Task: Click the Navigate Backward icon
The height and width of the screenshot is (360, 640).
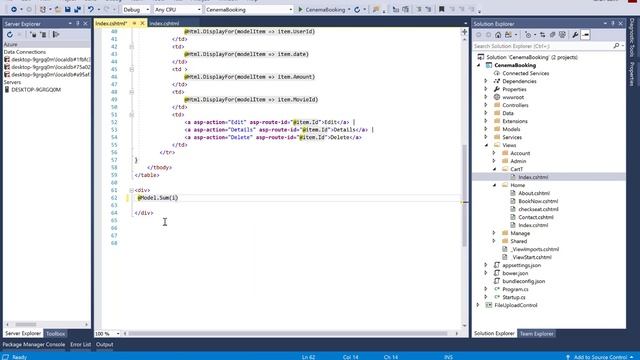Action: point(13,9)
